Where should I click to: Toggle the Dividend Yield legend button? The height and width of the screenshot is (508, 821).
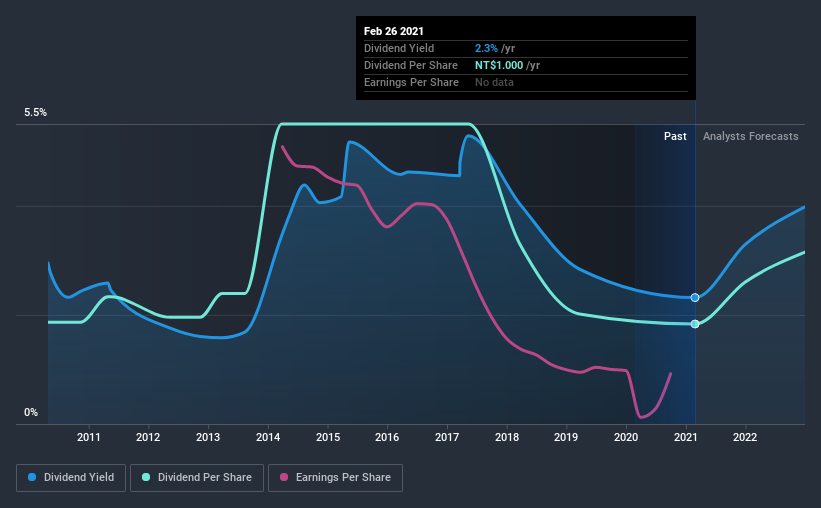tap(71, 478)
